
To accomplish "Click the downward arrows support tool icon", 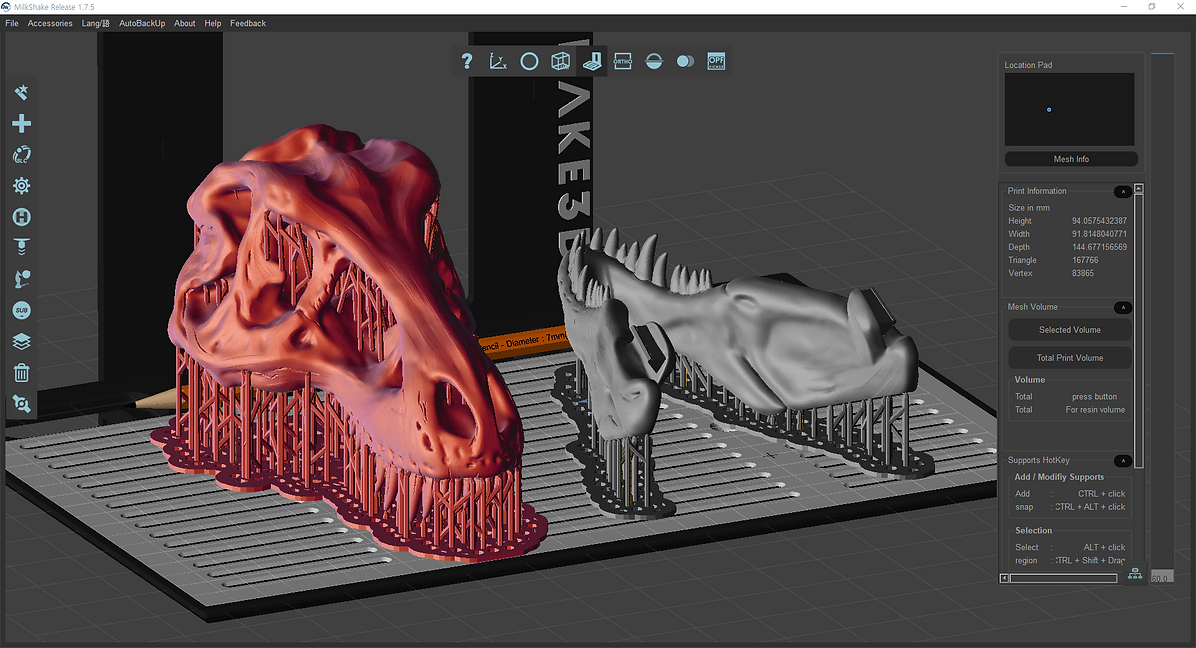I will point(21,248).
